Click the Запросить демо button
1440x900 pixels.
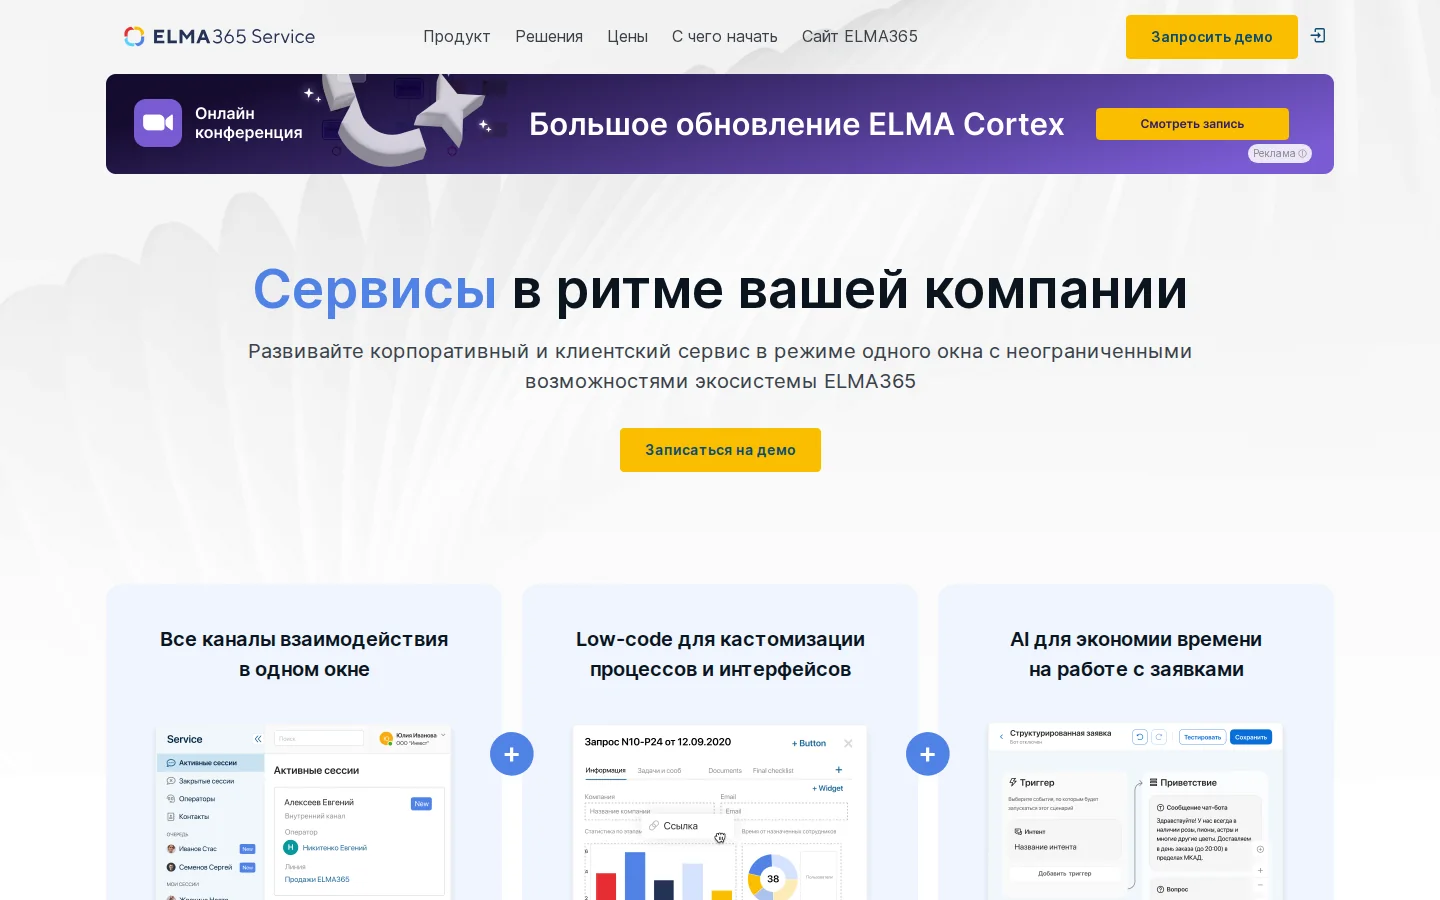point(1211,37)
